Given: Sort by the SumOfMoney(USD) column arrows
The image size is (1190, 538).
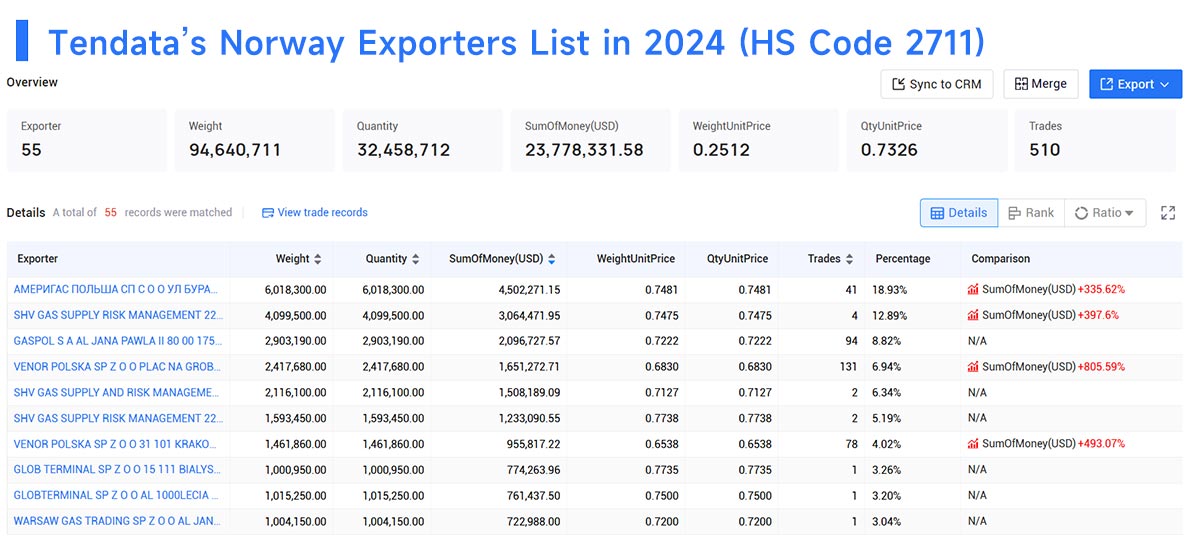Looking at the screenshot, I should point(551,259).
